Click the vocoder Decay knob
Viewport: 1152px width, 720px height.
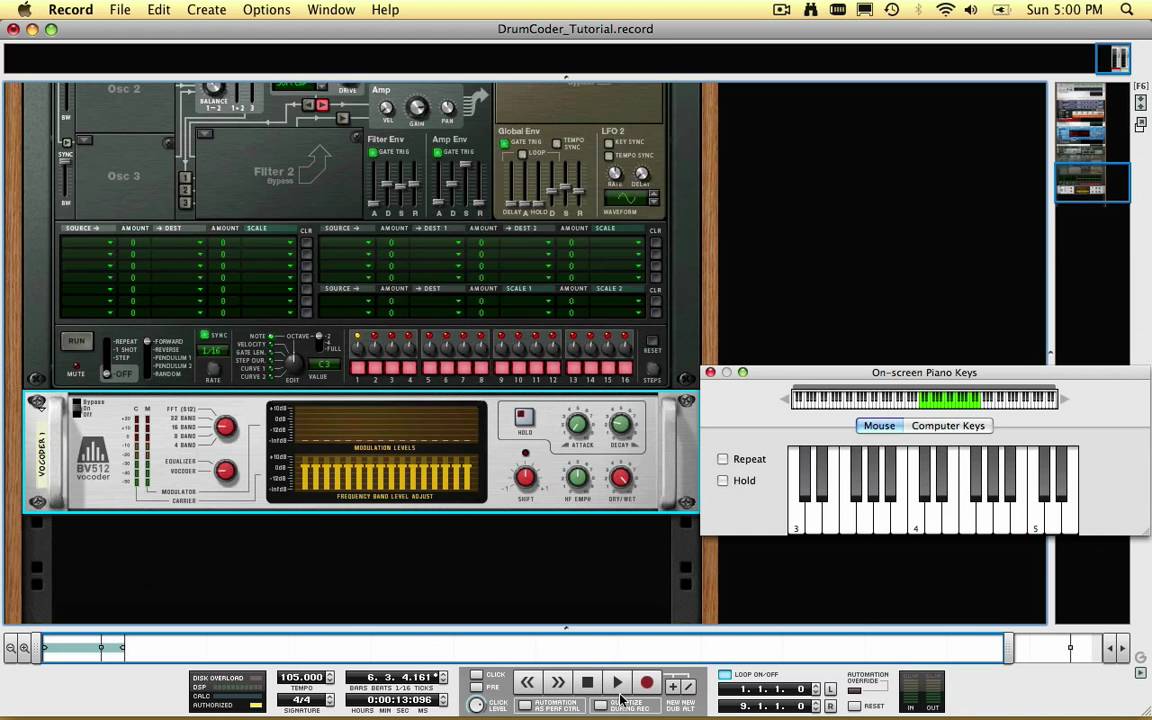tap(620, 424)
